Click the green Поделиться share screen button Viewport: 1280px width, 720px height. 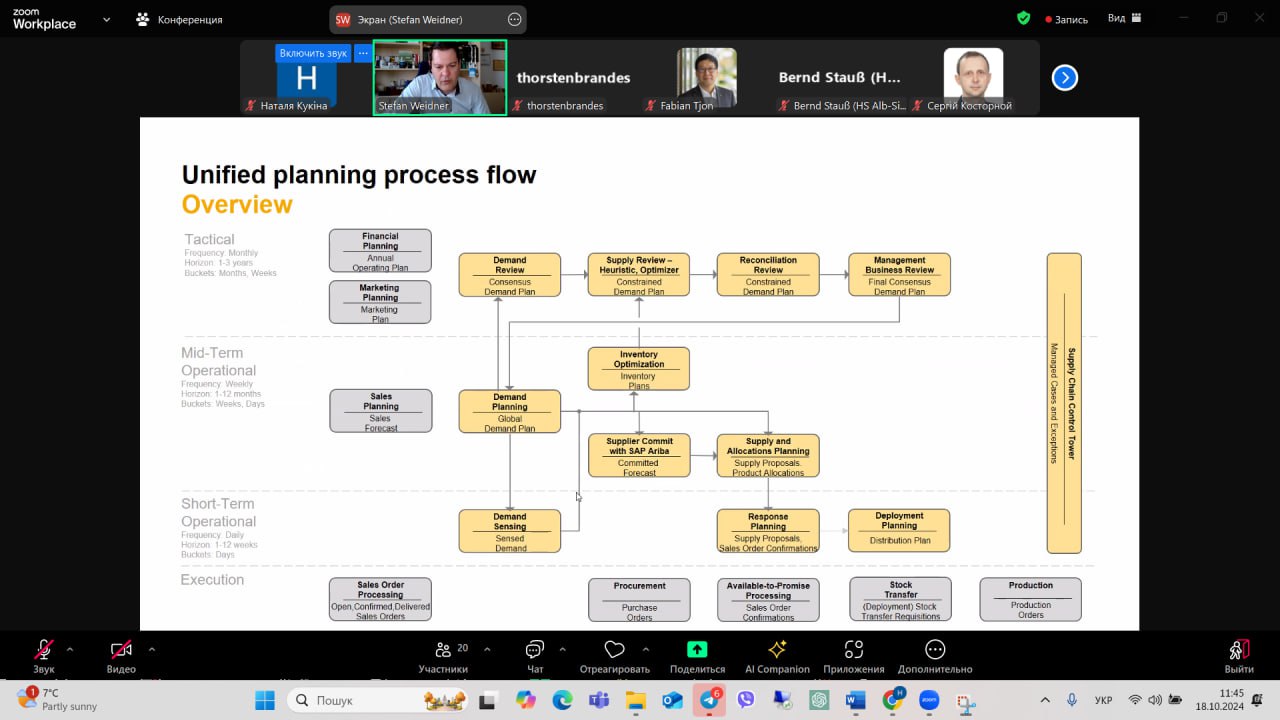pyautogui.click(x=697, y=657)
